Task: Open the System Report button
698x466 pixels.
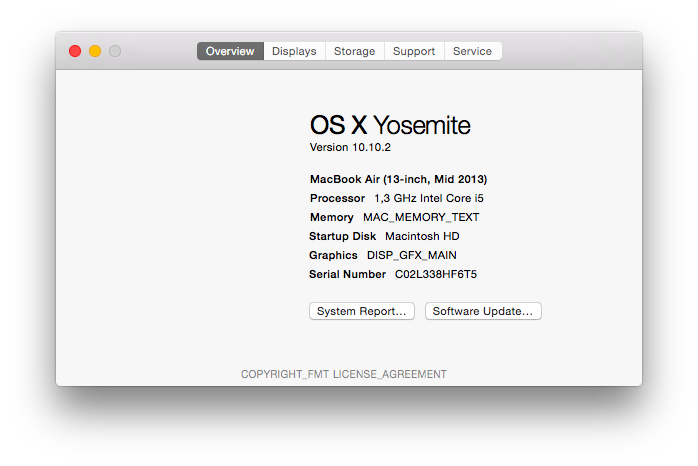Action: tap(362, 311)
